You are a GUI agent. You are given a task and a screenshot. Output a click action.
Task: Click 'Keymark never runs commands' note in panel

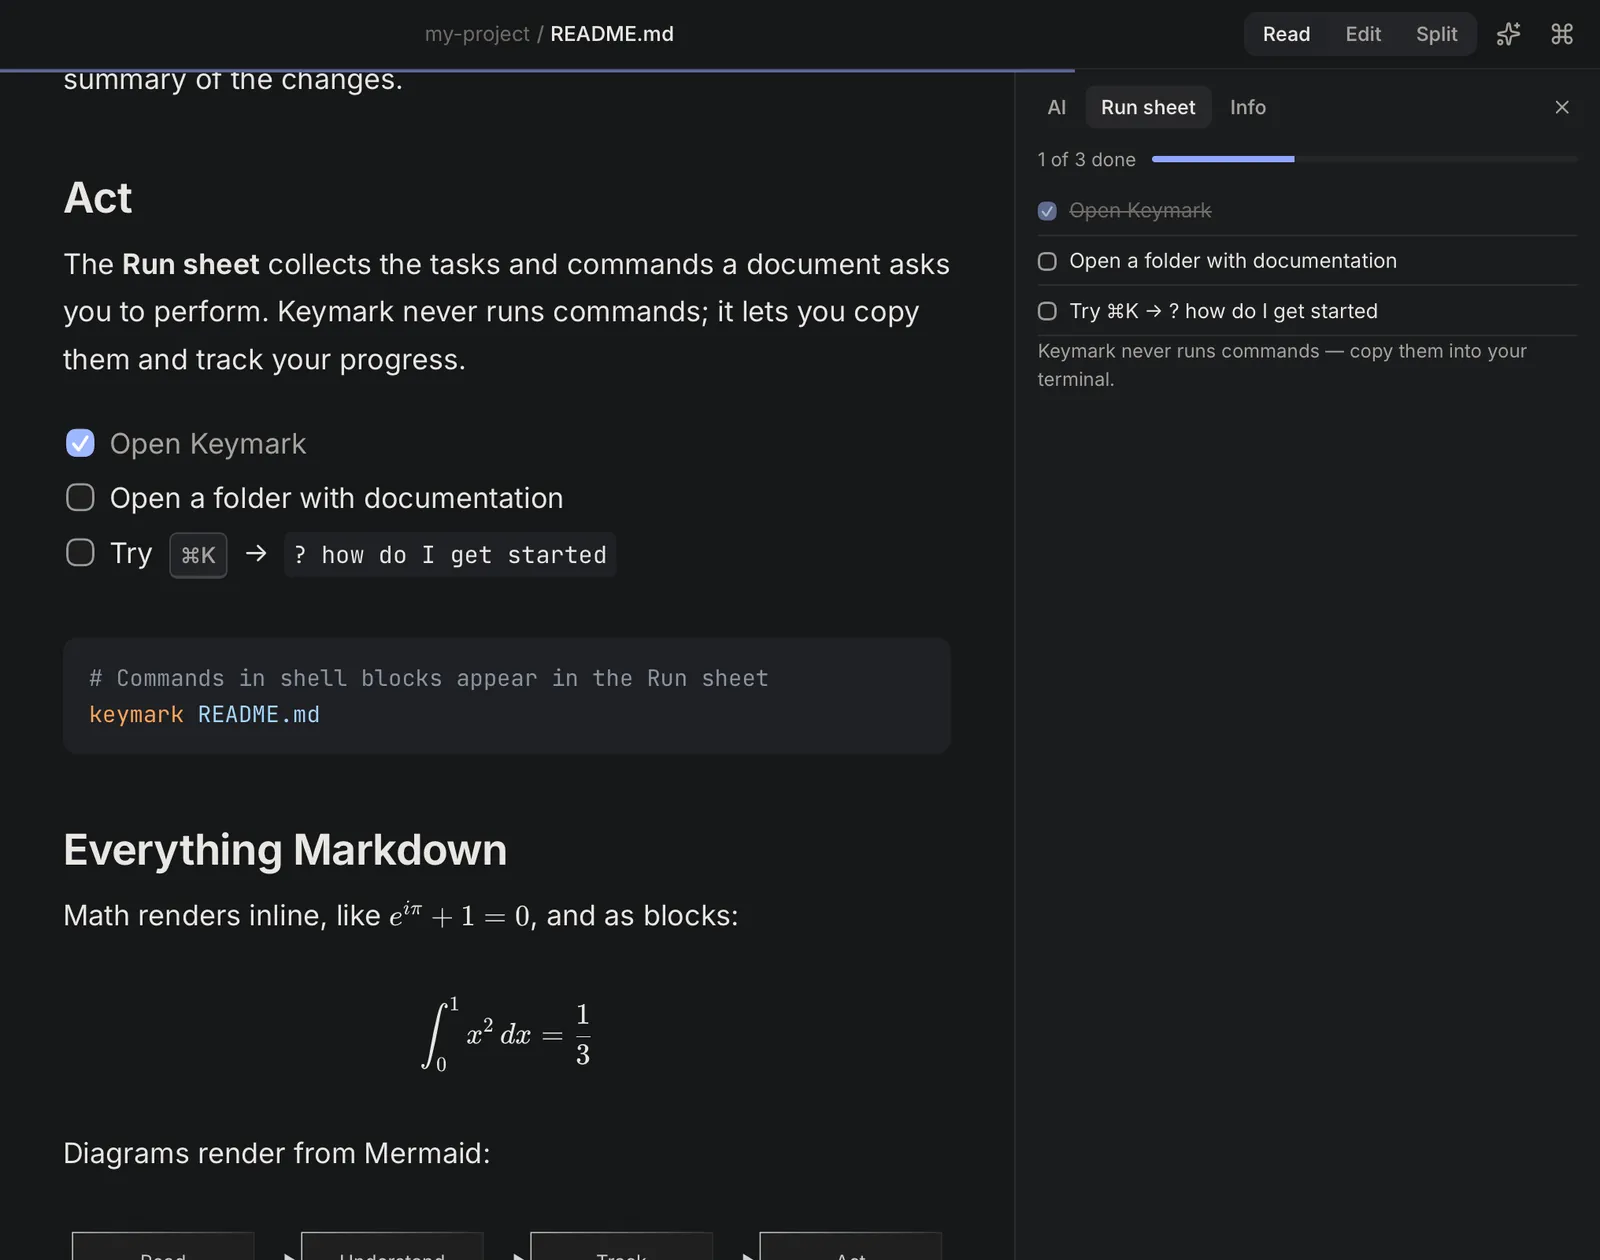1282,365
